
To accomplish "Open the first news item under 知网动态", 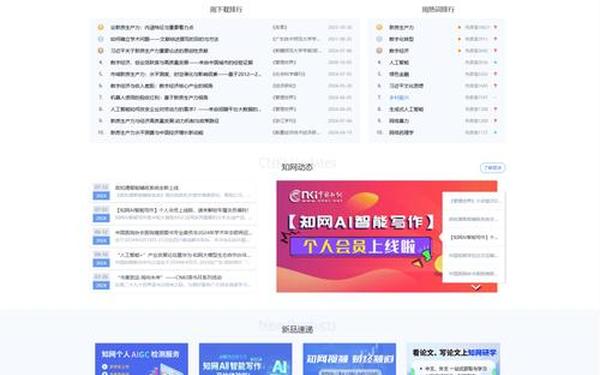I will coord(147,188).
